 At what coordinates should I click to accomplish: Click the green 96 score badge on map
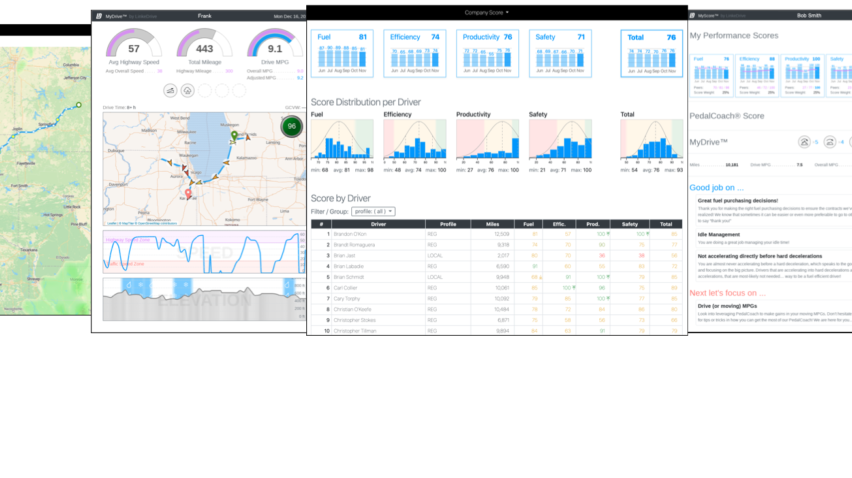pyautogui.click(x=291, y=126)
